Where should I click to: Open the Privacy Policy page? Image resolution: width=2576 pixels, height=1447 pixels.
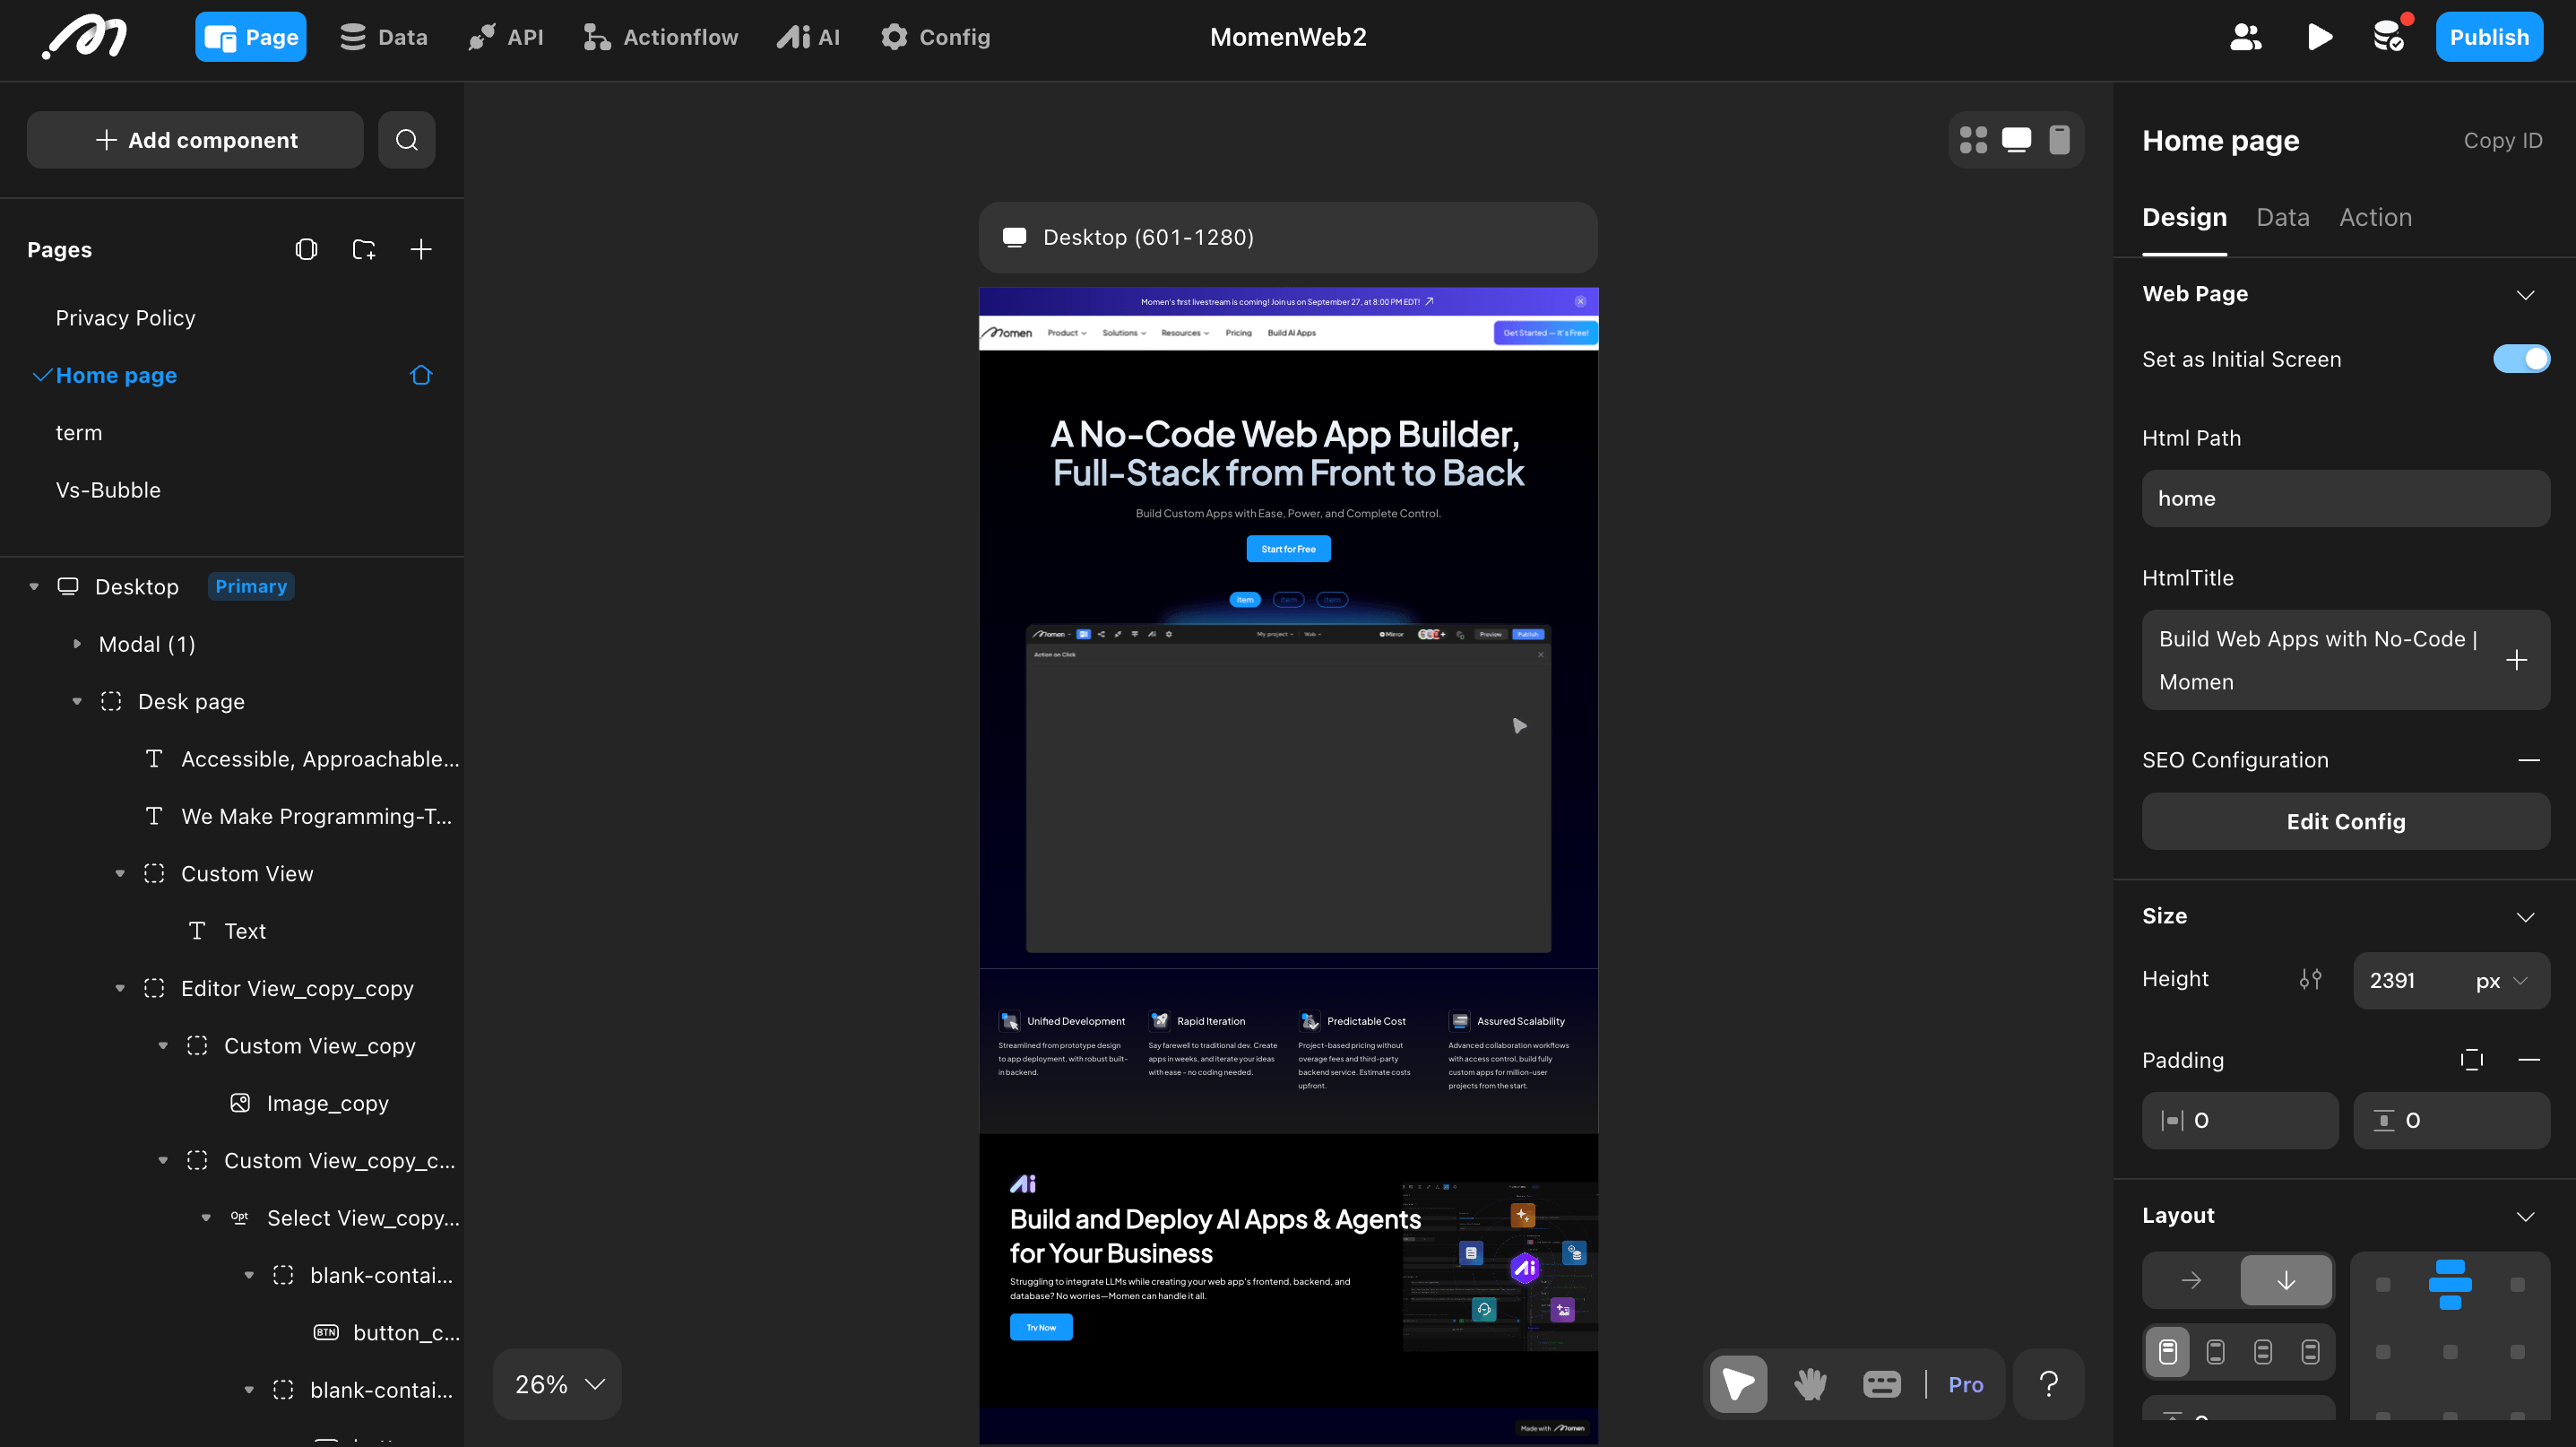tap(125, 318)
